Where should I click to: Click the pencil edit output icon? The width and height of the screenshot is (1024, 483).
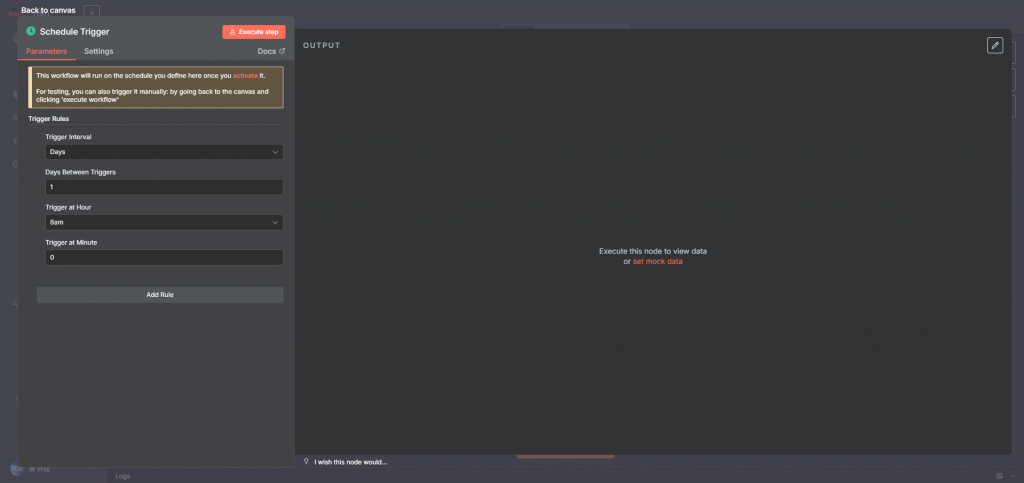pyautogui.click(x=995, y=45)
